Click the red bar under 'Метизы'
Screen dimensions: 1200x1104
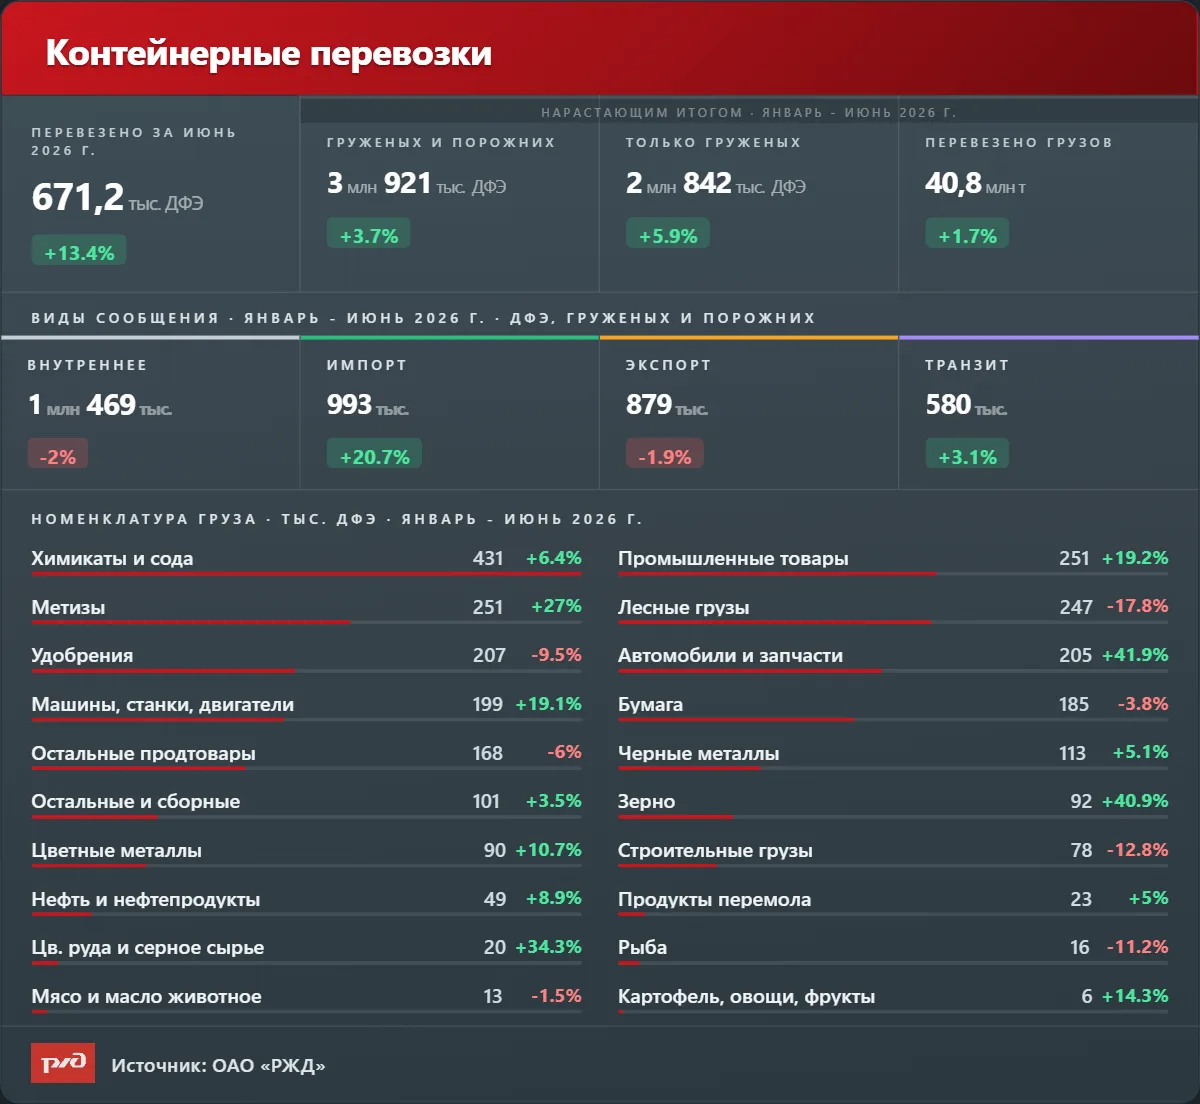[191, 622]
